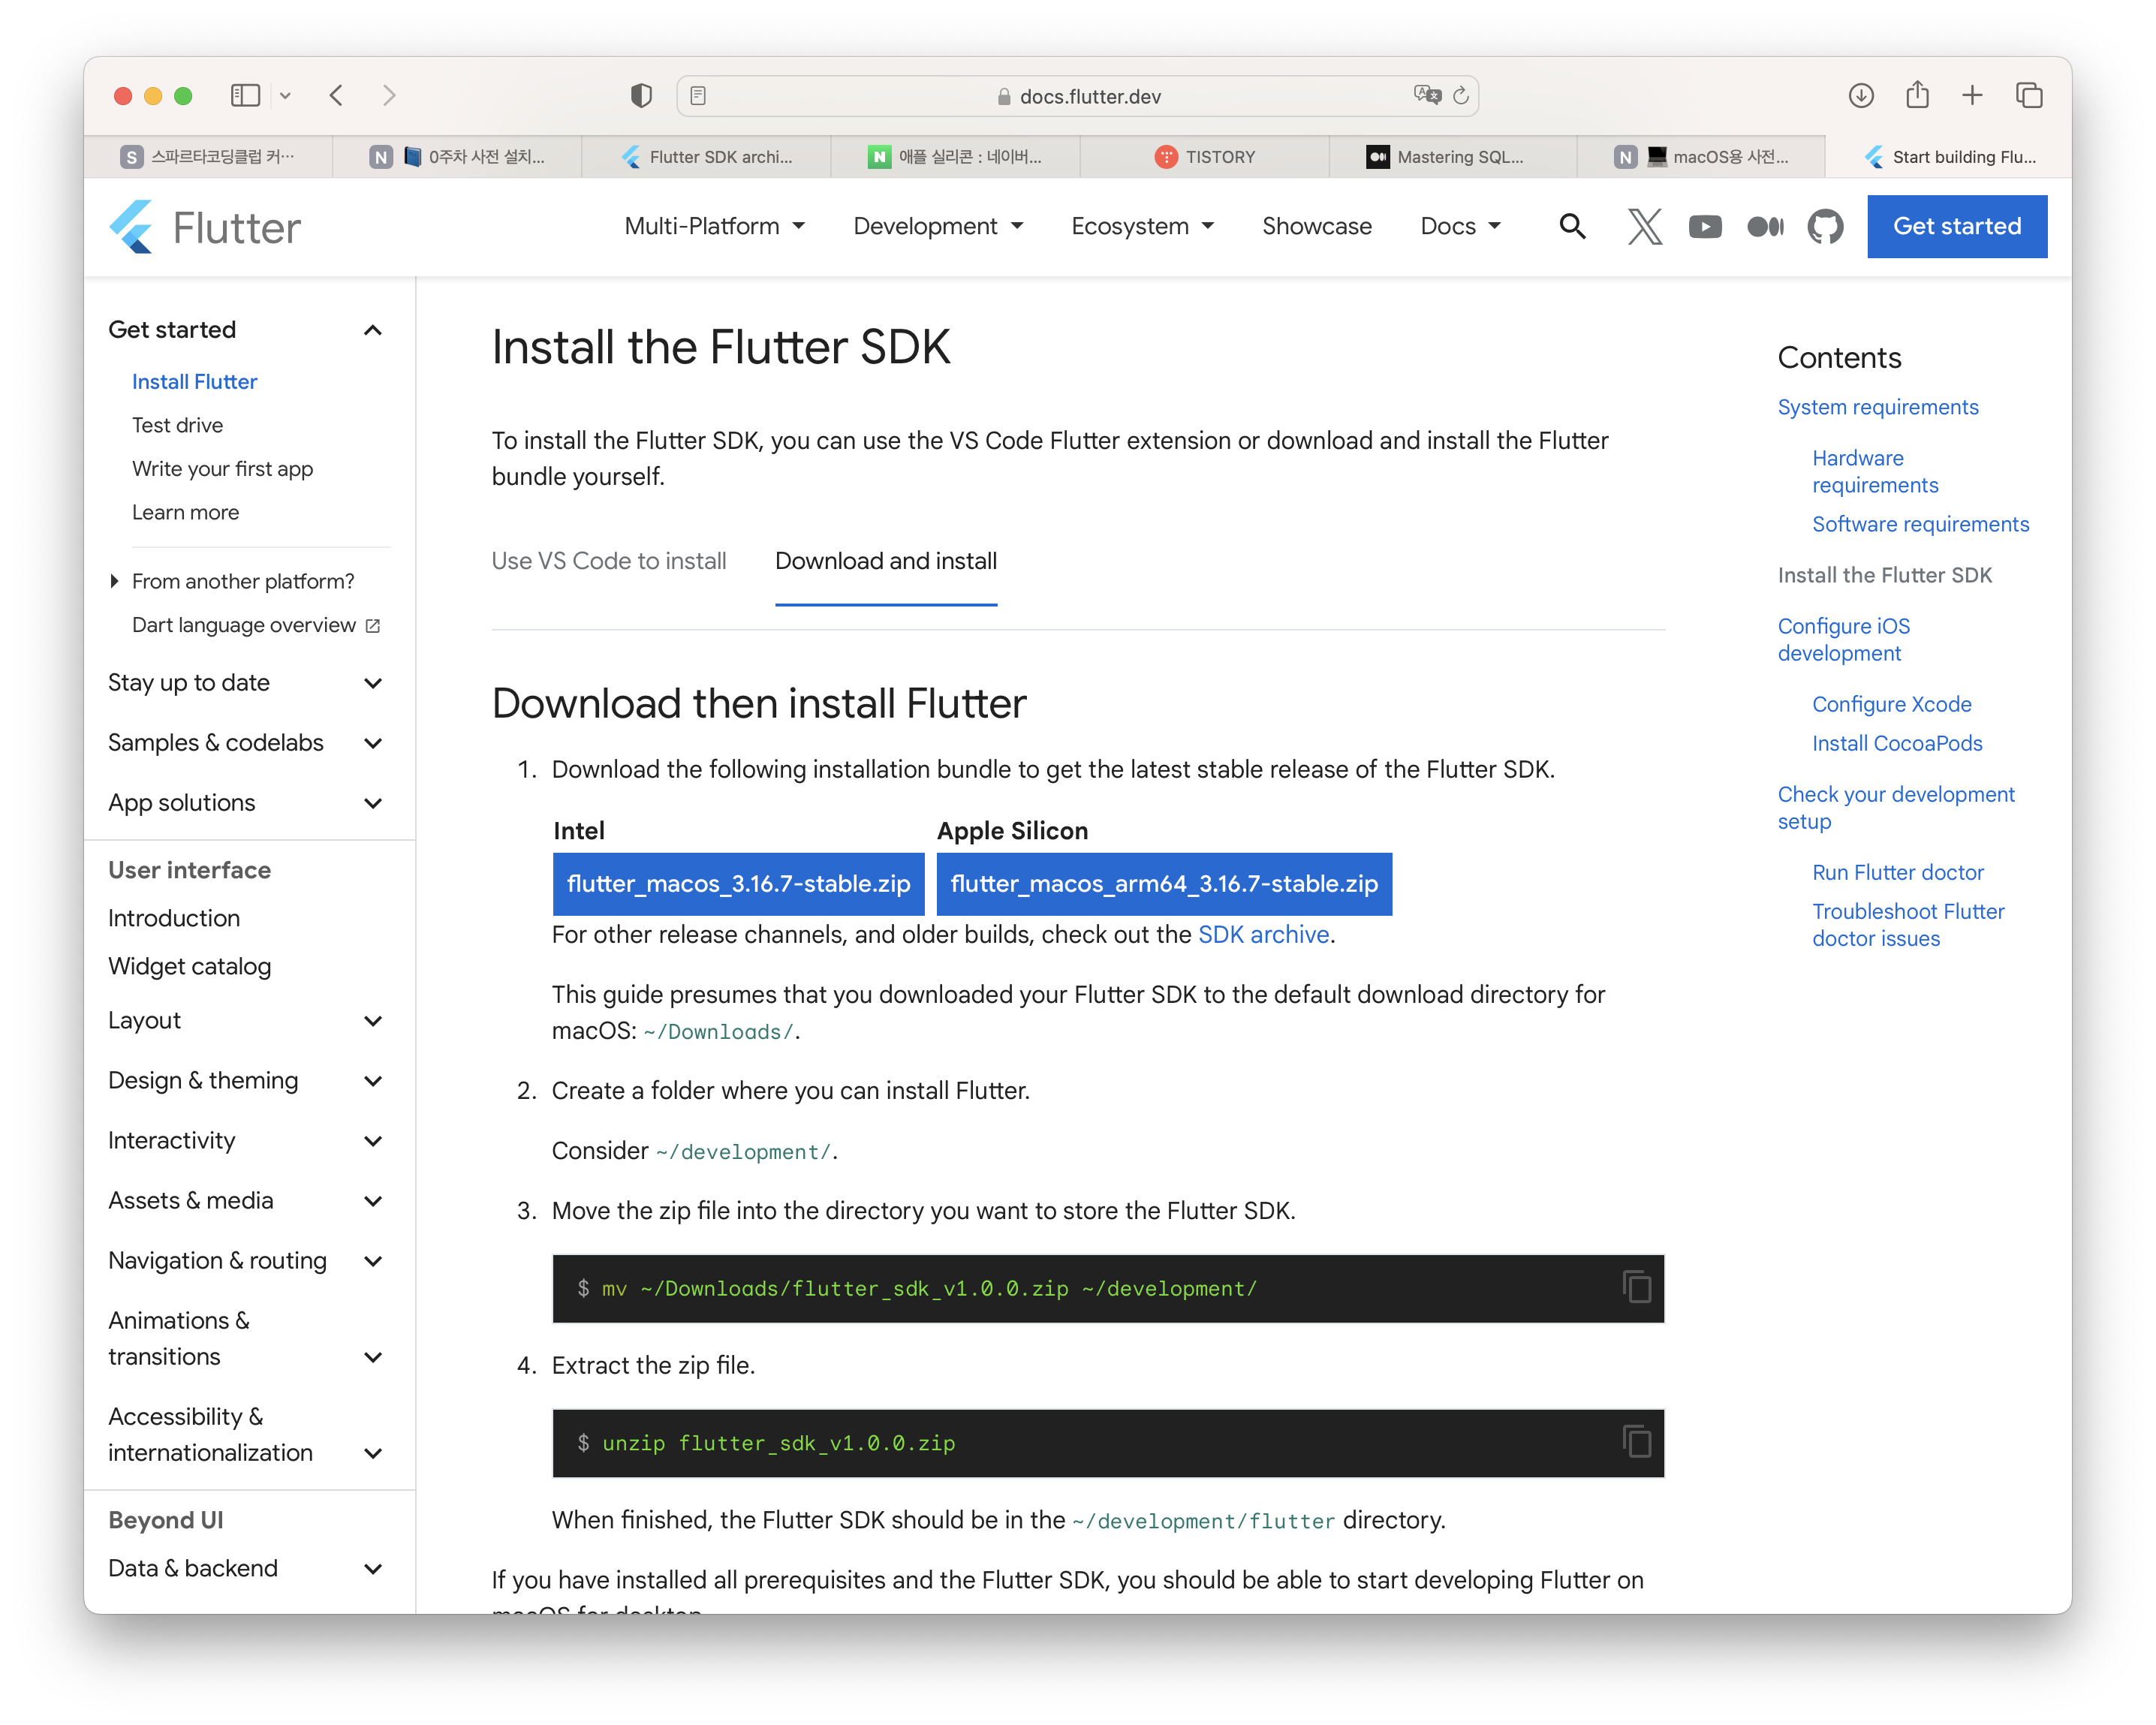Open Flutter's Medium icon

pyautogui.click(x=1765, y=227)
